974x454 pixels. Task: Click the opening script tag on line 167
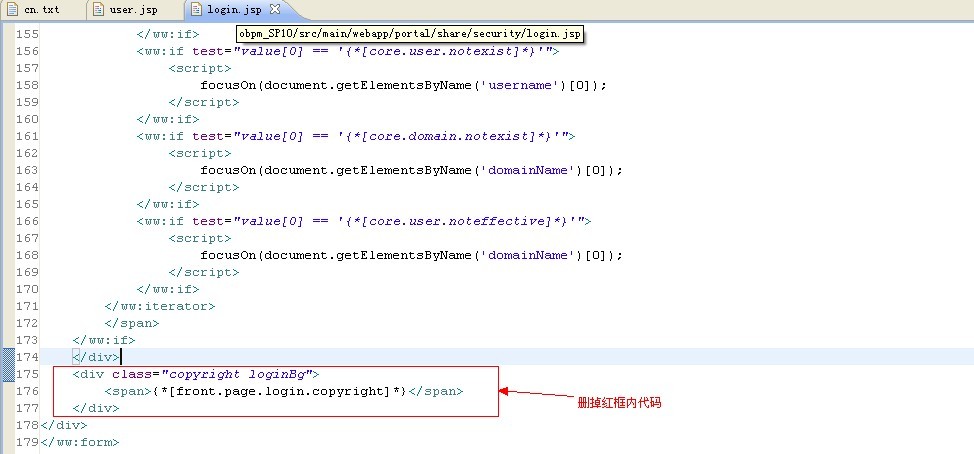coord(199,238)
